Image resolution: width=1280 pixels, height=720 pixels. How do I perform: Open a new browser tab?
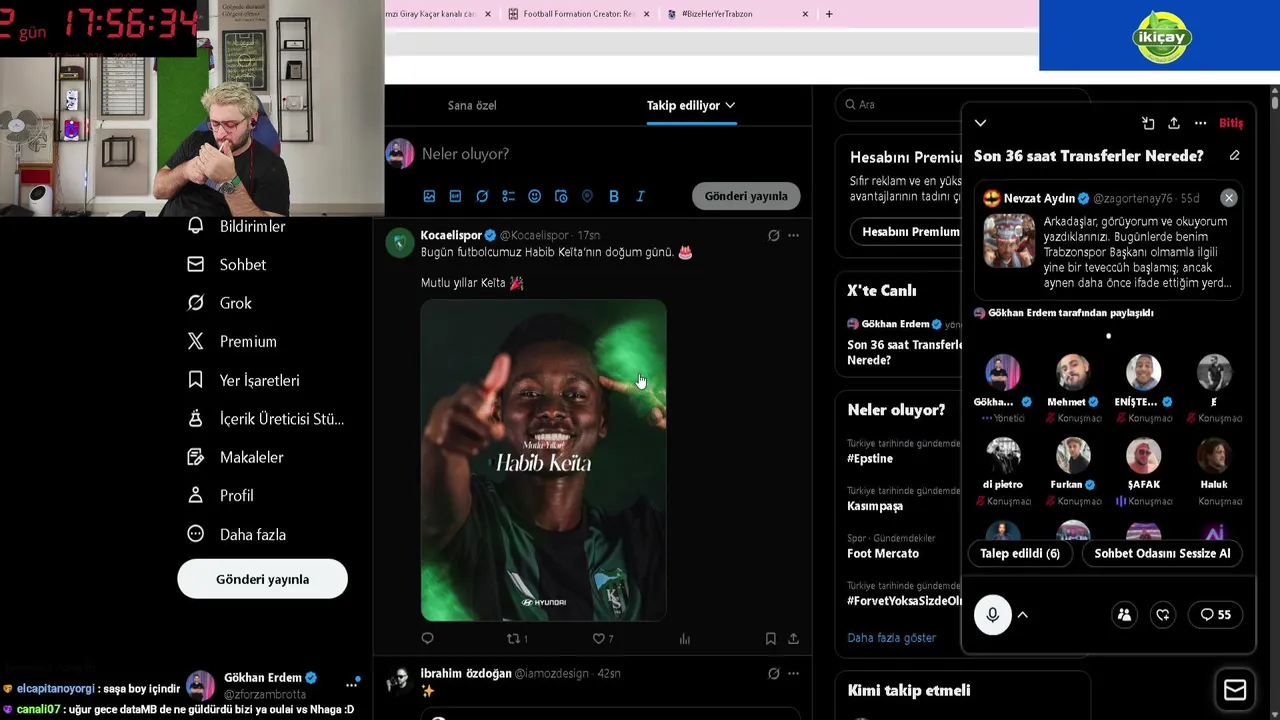coord(829,14)
